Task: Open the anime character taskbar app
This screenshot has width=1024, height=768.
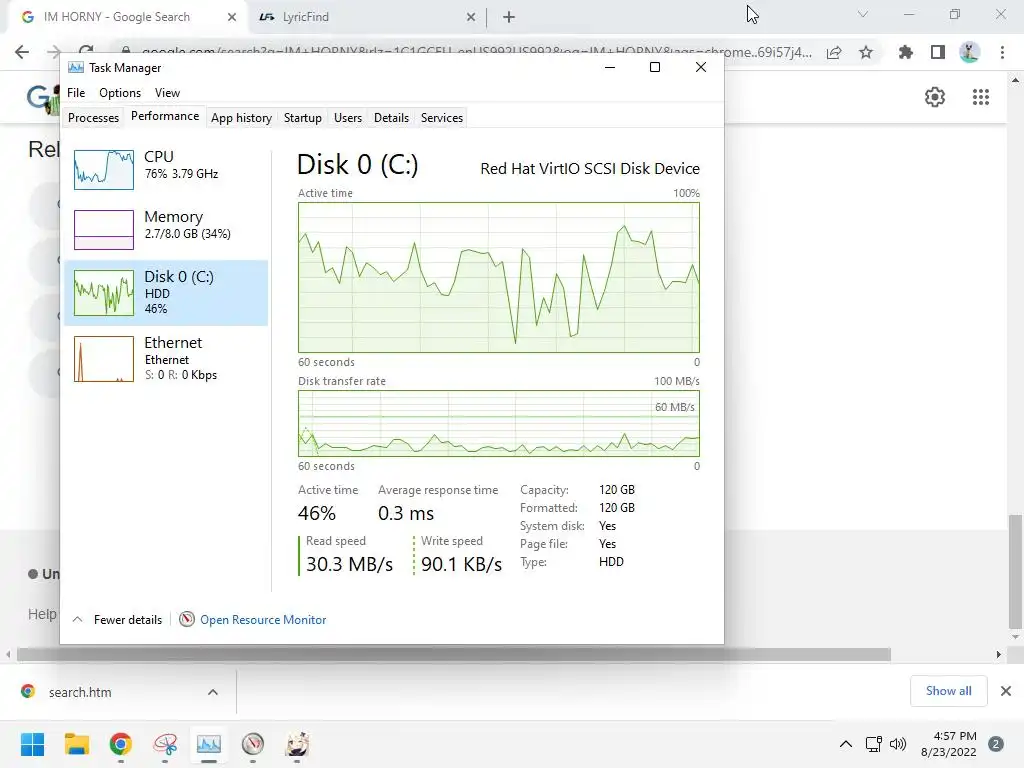Action: [x=297, y=744]
